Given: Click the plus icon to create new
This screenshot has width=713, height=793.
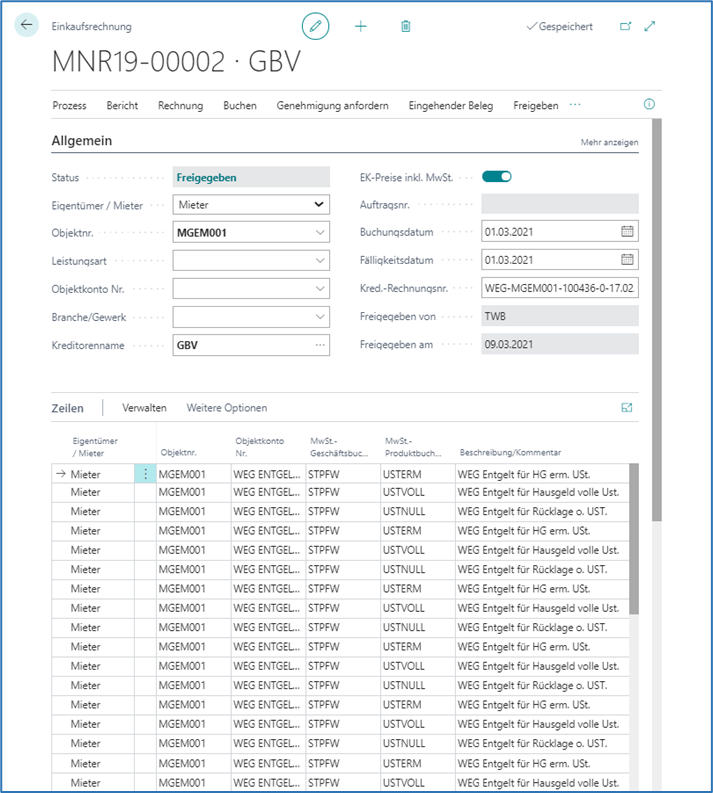Looking at the screenshot, I should (x=361, y=26).
